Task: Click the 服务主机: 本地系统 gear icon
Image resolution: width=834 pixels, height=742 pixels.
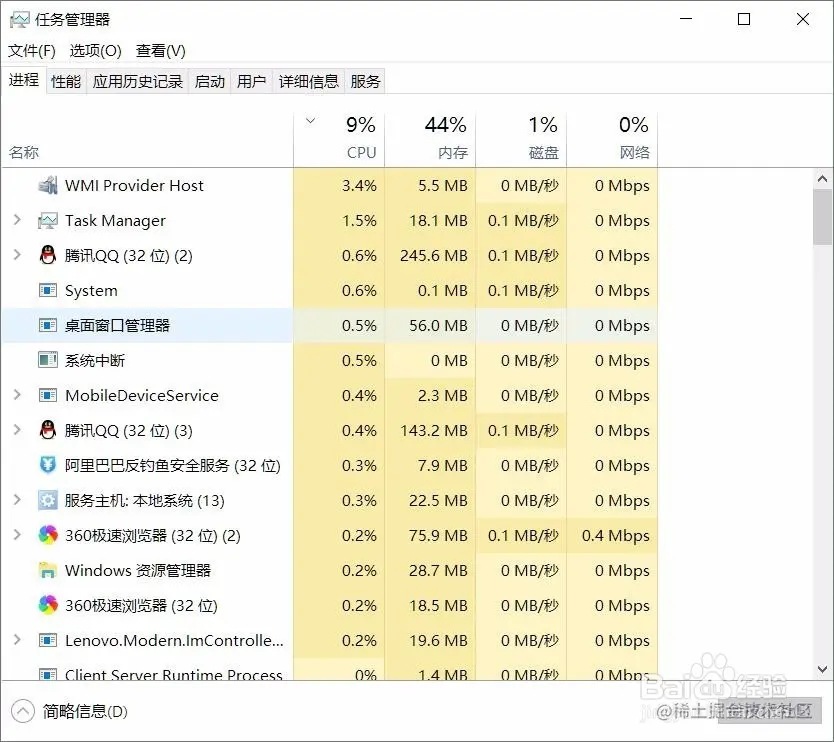Action: coord(48,500)
